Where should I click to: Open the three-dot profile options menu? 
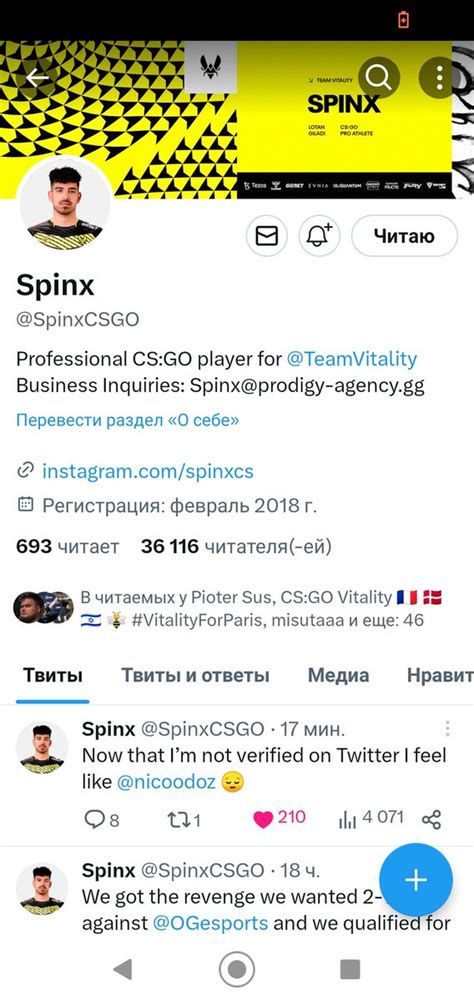click(439, 78)
